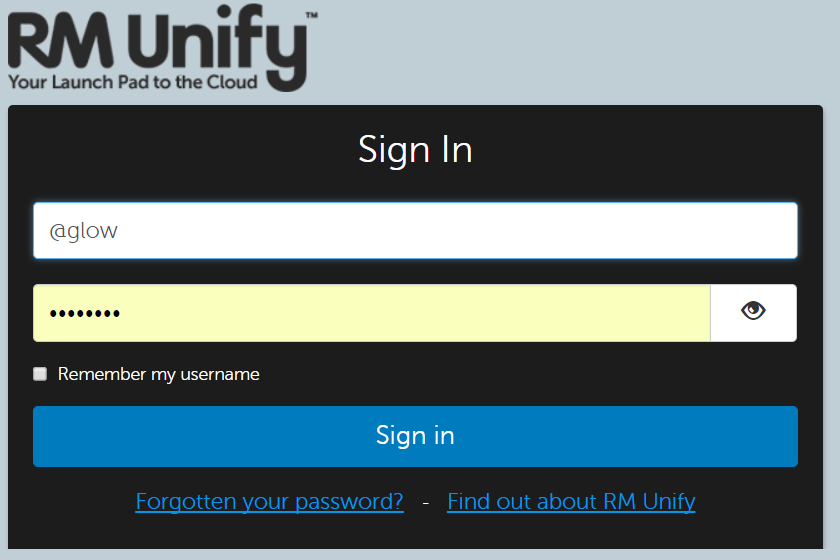Click the word Unify in the logo
The image size is (840, 560).
(218, 48)
